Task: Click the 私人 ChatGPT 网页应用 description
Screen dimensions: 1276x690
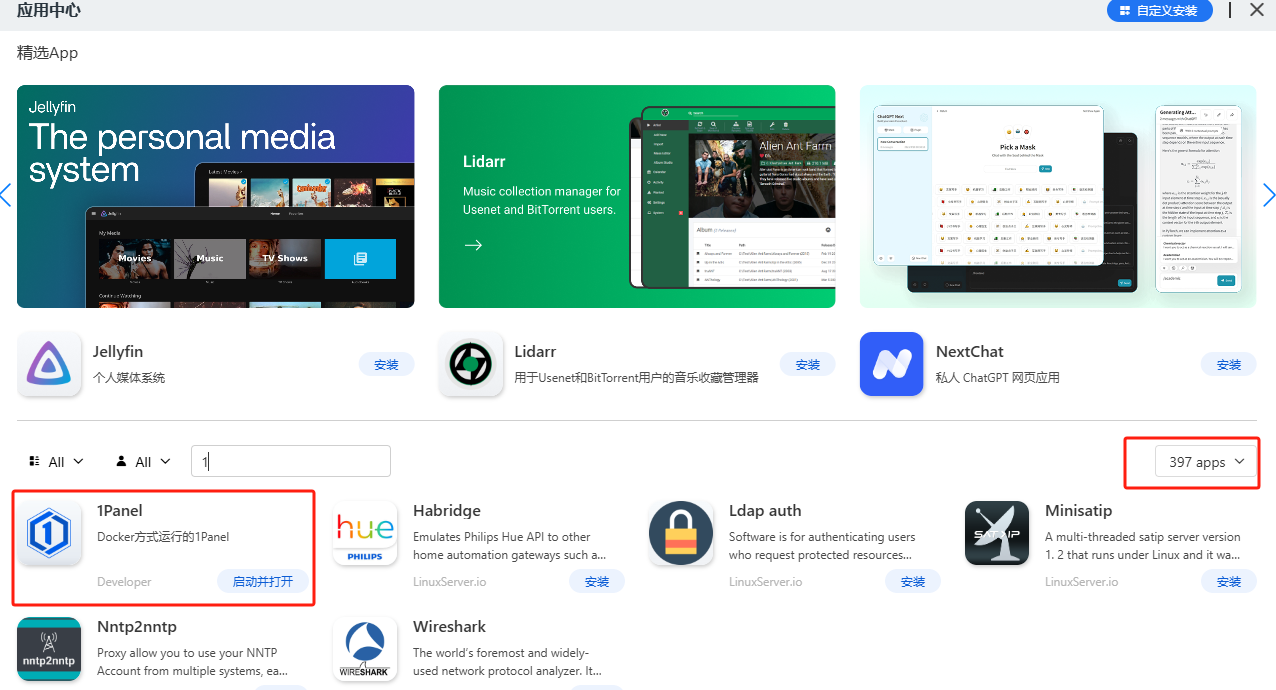Action: tap(998, 378)
